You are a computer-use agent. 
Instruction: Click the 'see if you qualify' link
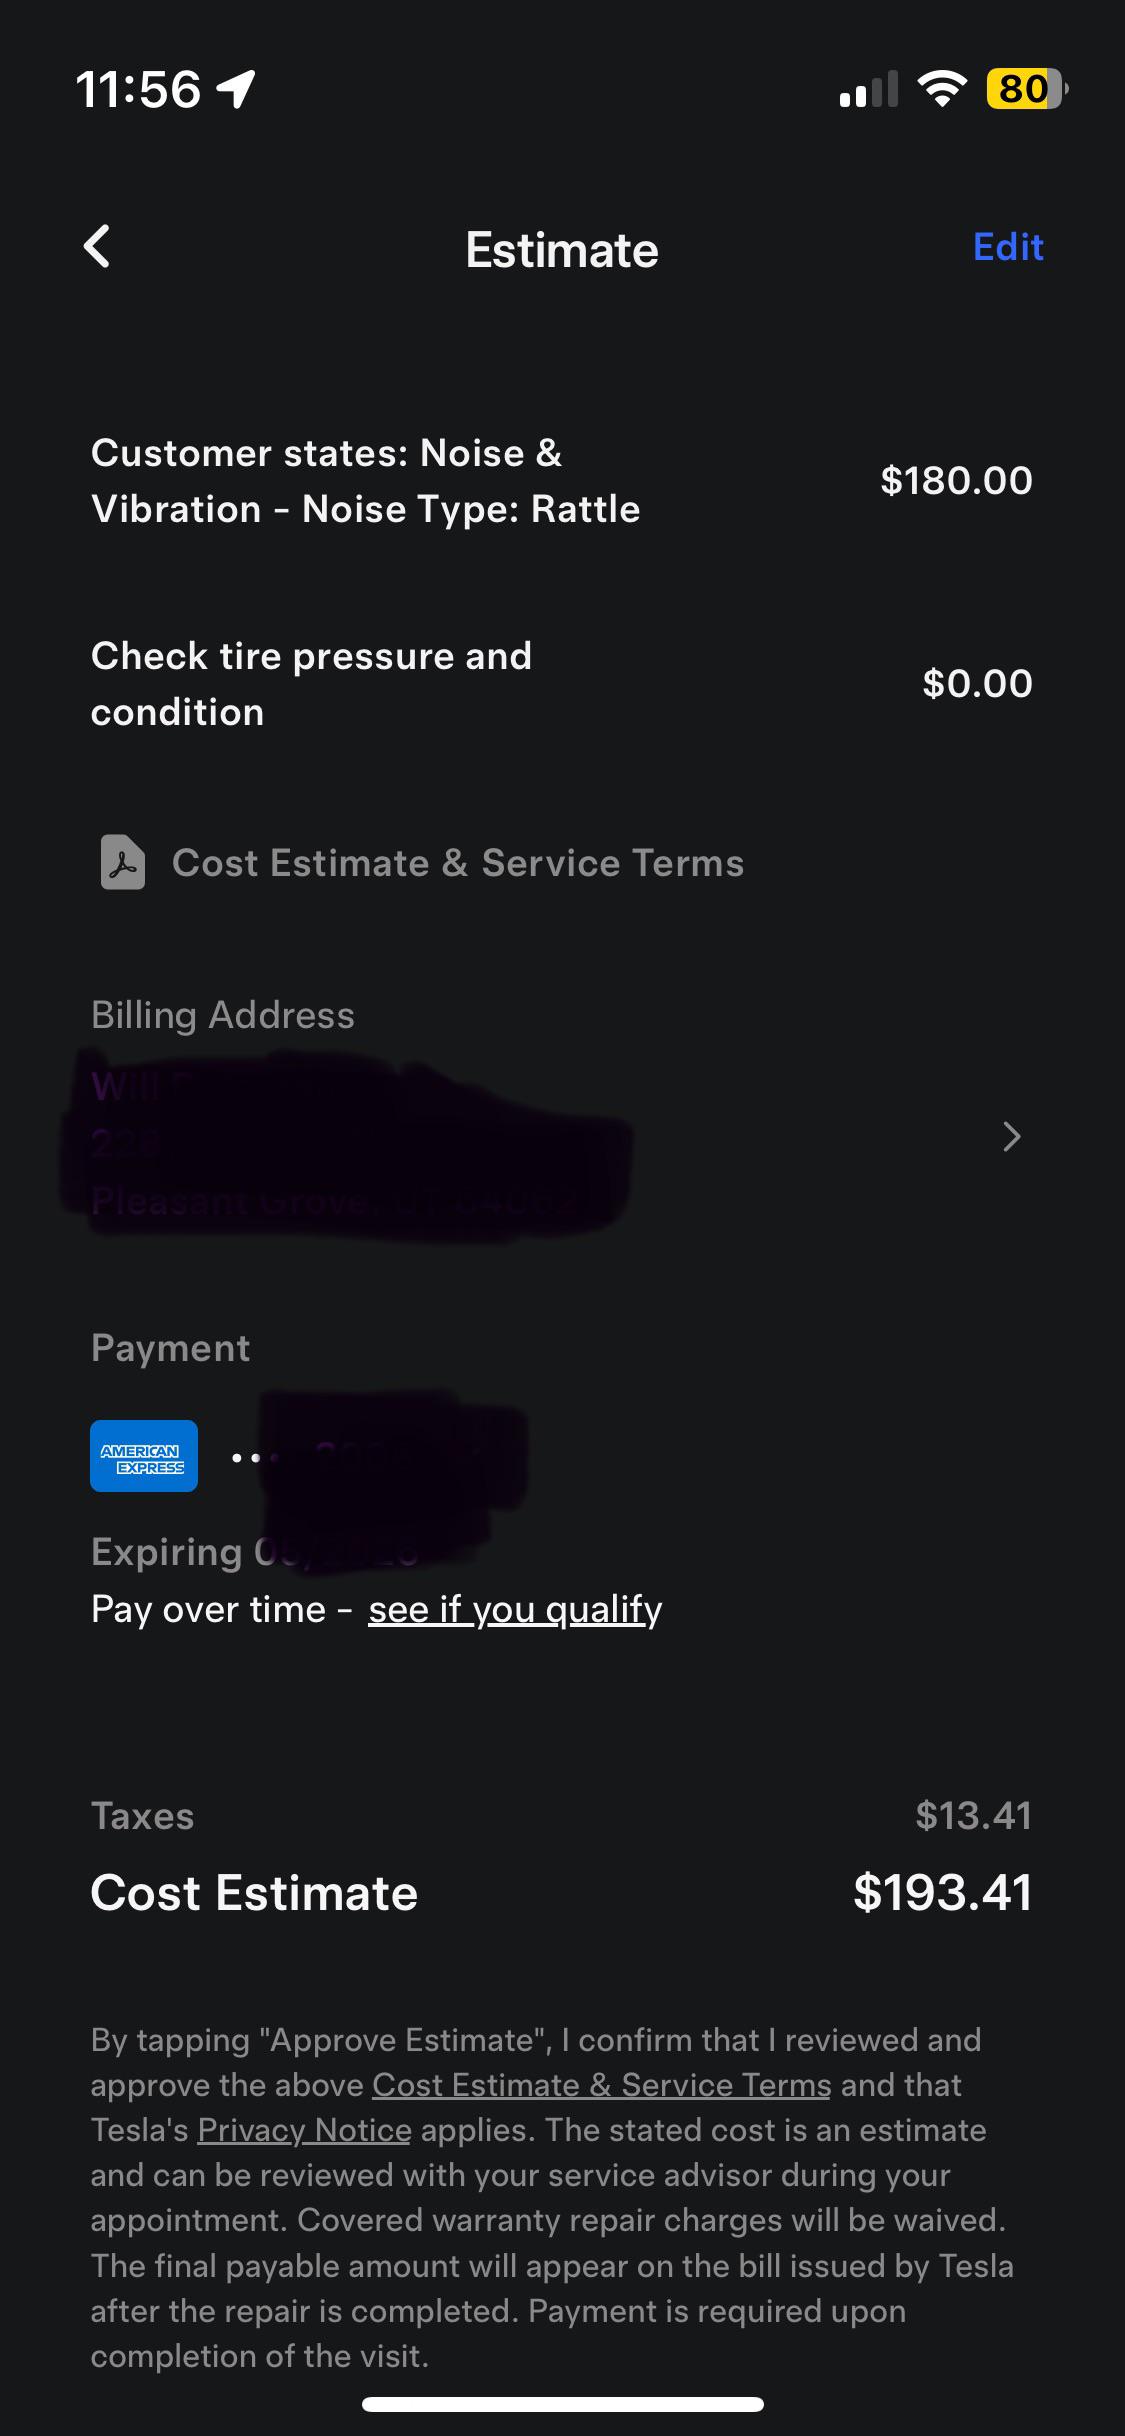tap(515, 1610)
